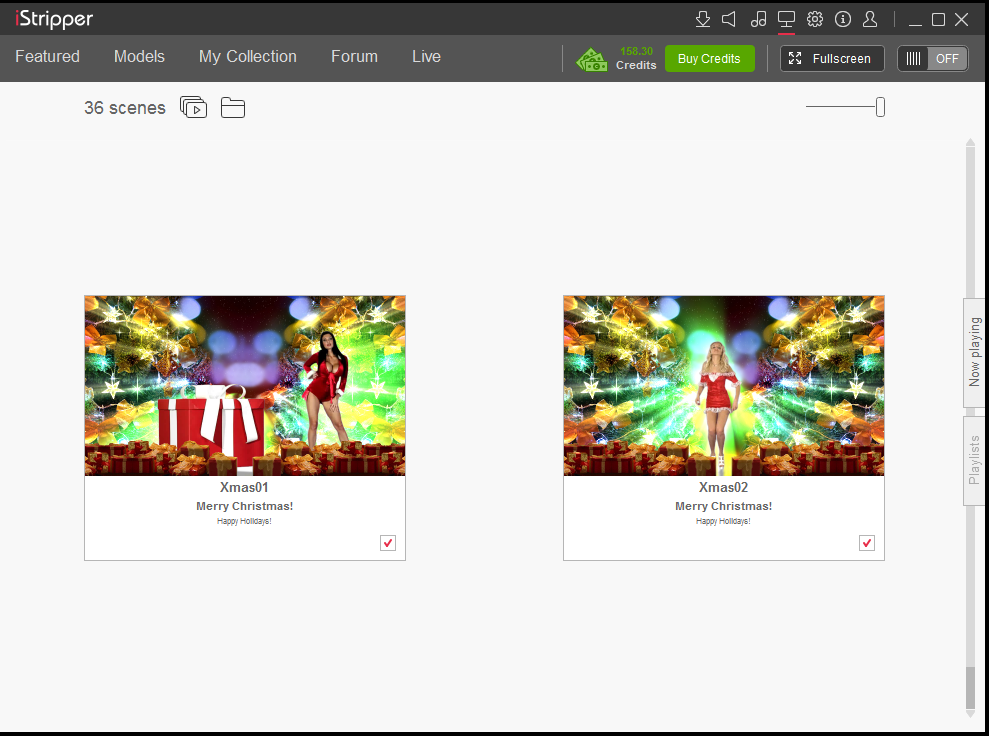
Task: Click the information circle icon
Action: 843,20
